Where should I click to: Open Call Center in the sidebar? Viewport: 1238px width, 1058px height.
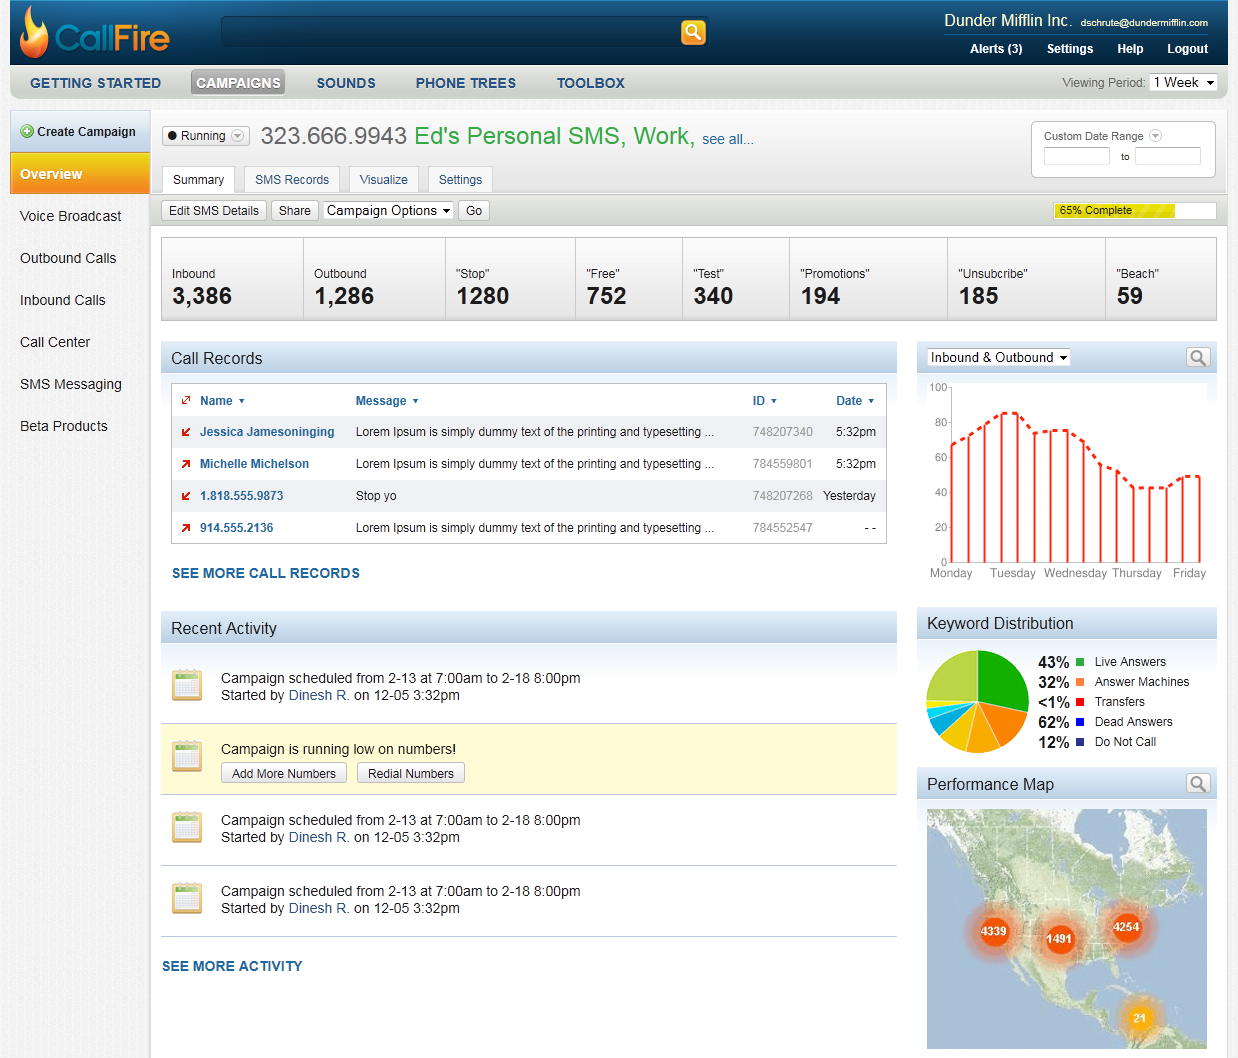(x=55, y=342)
